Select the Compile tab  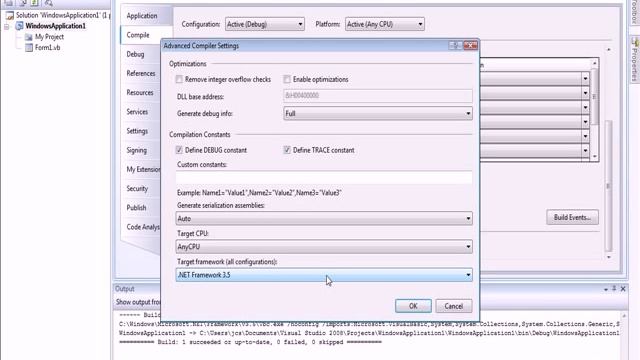coord(138,35)
